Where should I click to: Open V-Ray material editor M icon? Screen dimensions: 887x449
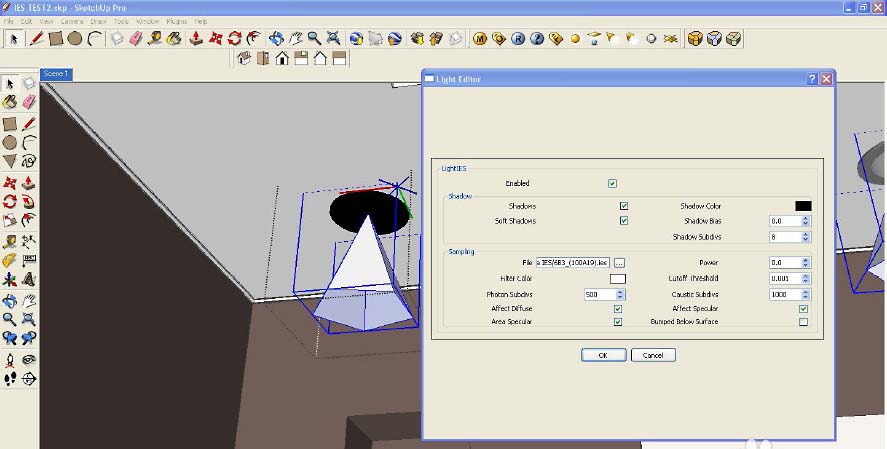[480, 39]
